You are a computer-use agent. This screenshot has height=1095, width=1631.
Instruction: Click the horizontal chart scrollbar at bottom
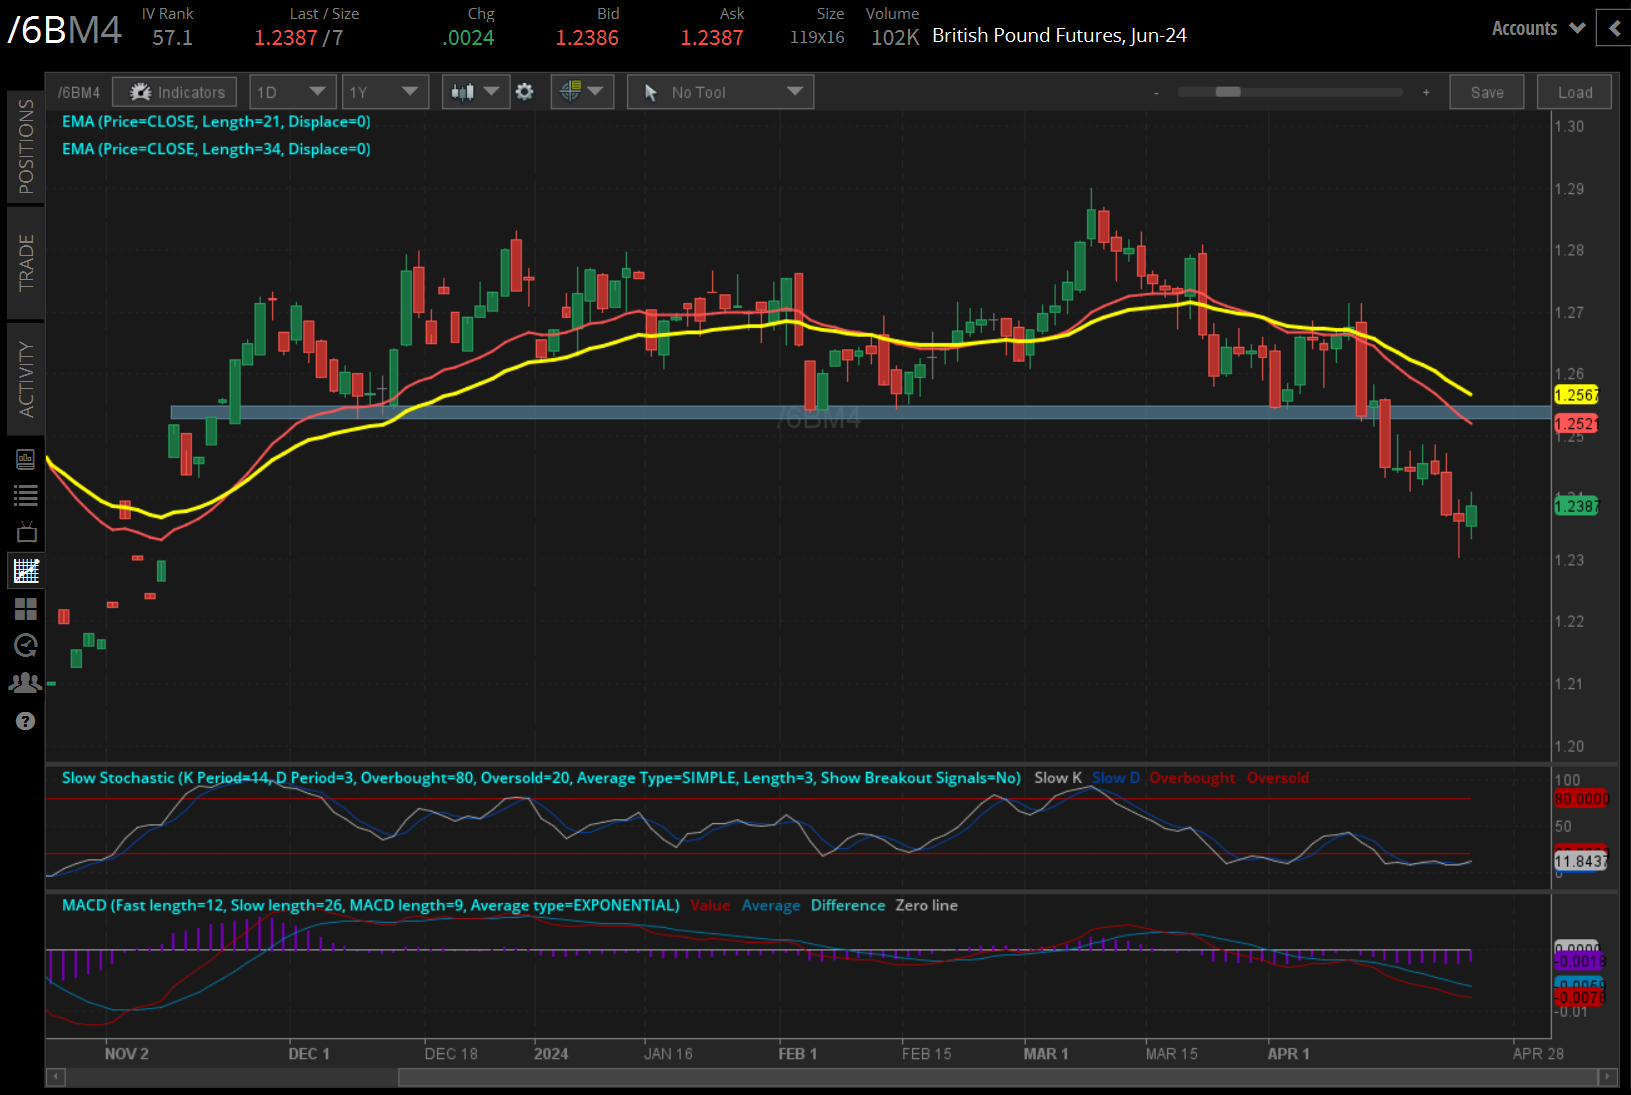coord(1000,1077)
